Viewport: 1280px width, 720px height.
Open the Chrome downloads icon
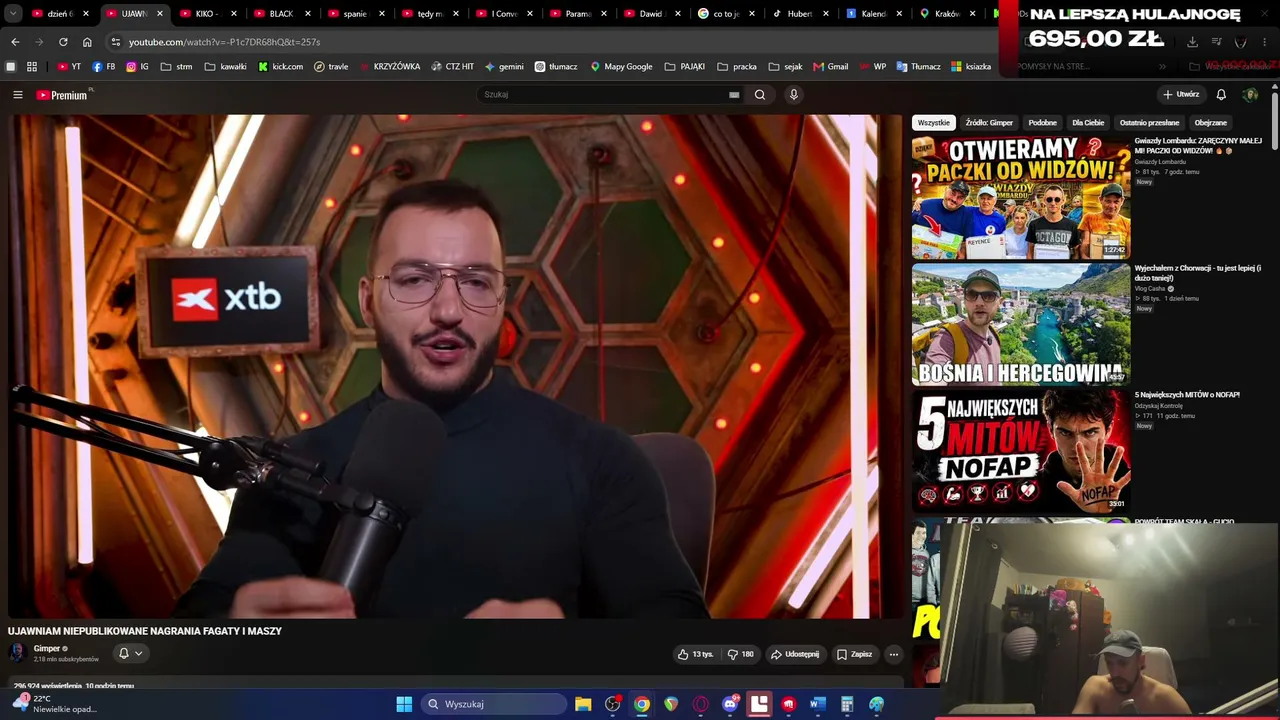(x=1192, y=42)
